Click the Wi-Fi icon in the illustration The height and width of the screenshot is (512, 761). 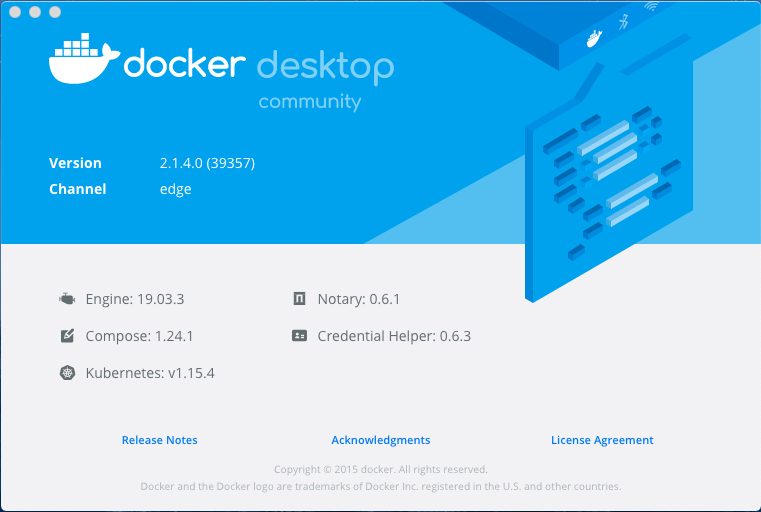click(651, 6)
